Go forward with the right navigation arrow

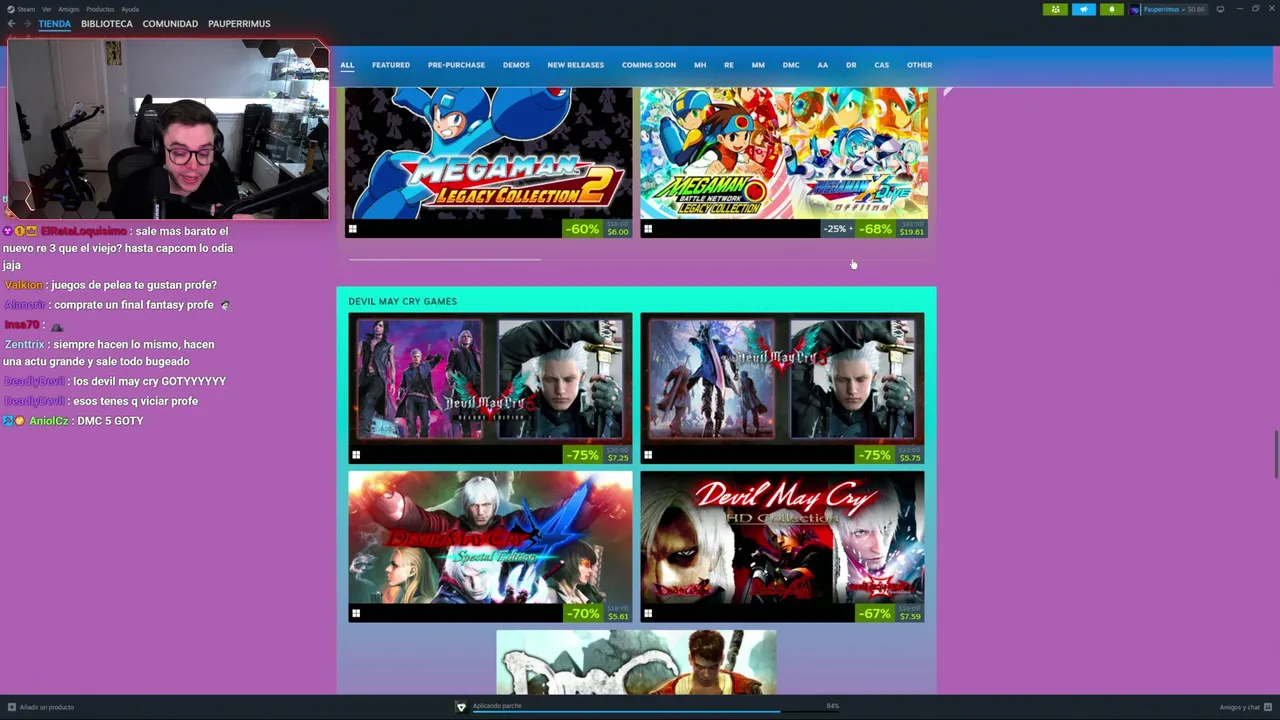click(x=27, y=24)
